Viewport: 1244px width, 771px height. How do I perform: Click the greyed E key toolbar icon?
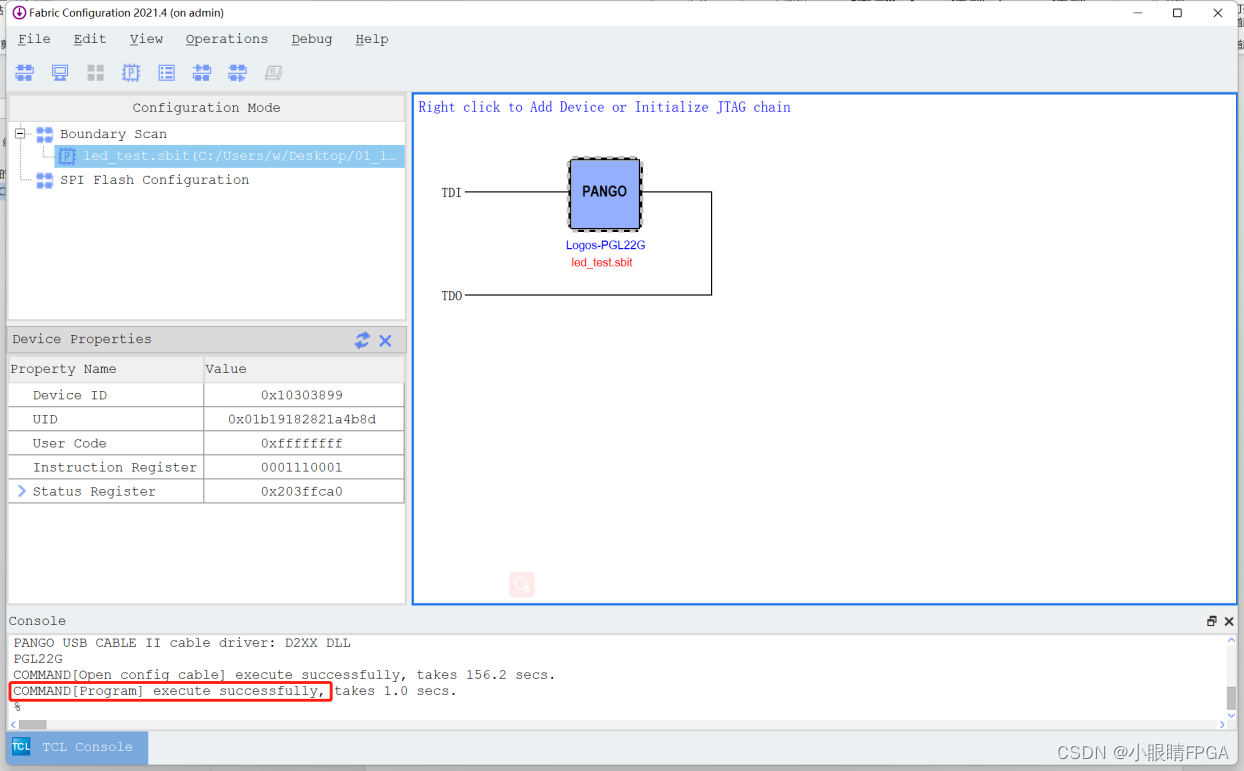click(273, 73)
